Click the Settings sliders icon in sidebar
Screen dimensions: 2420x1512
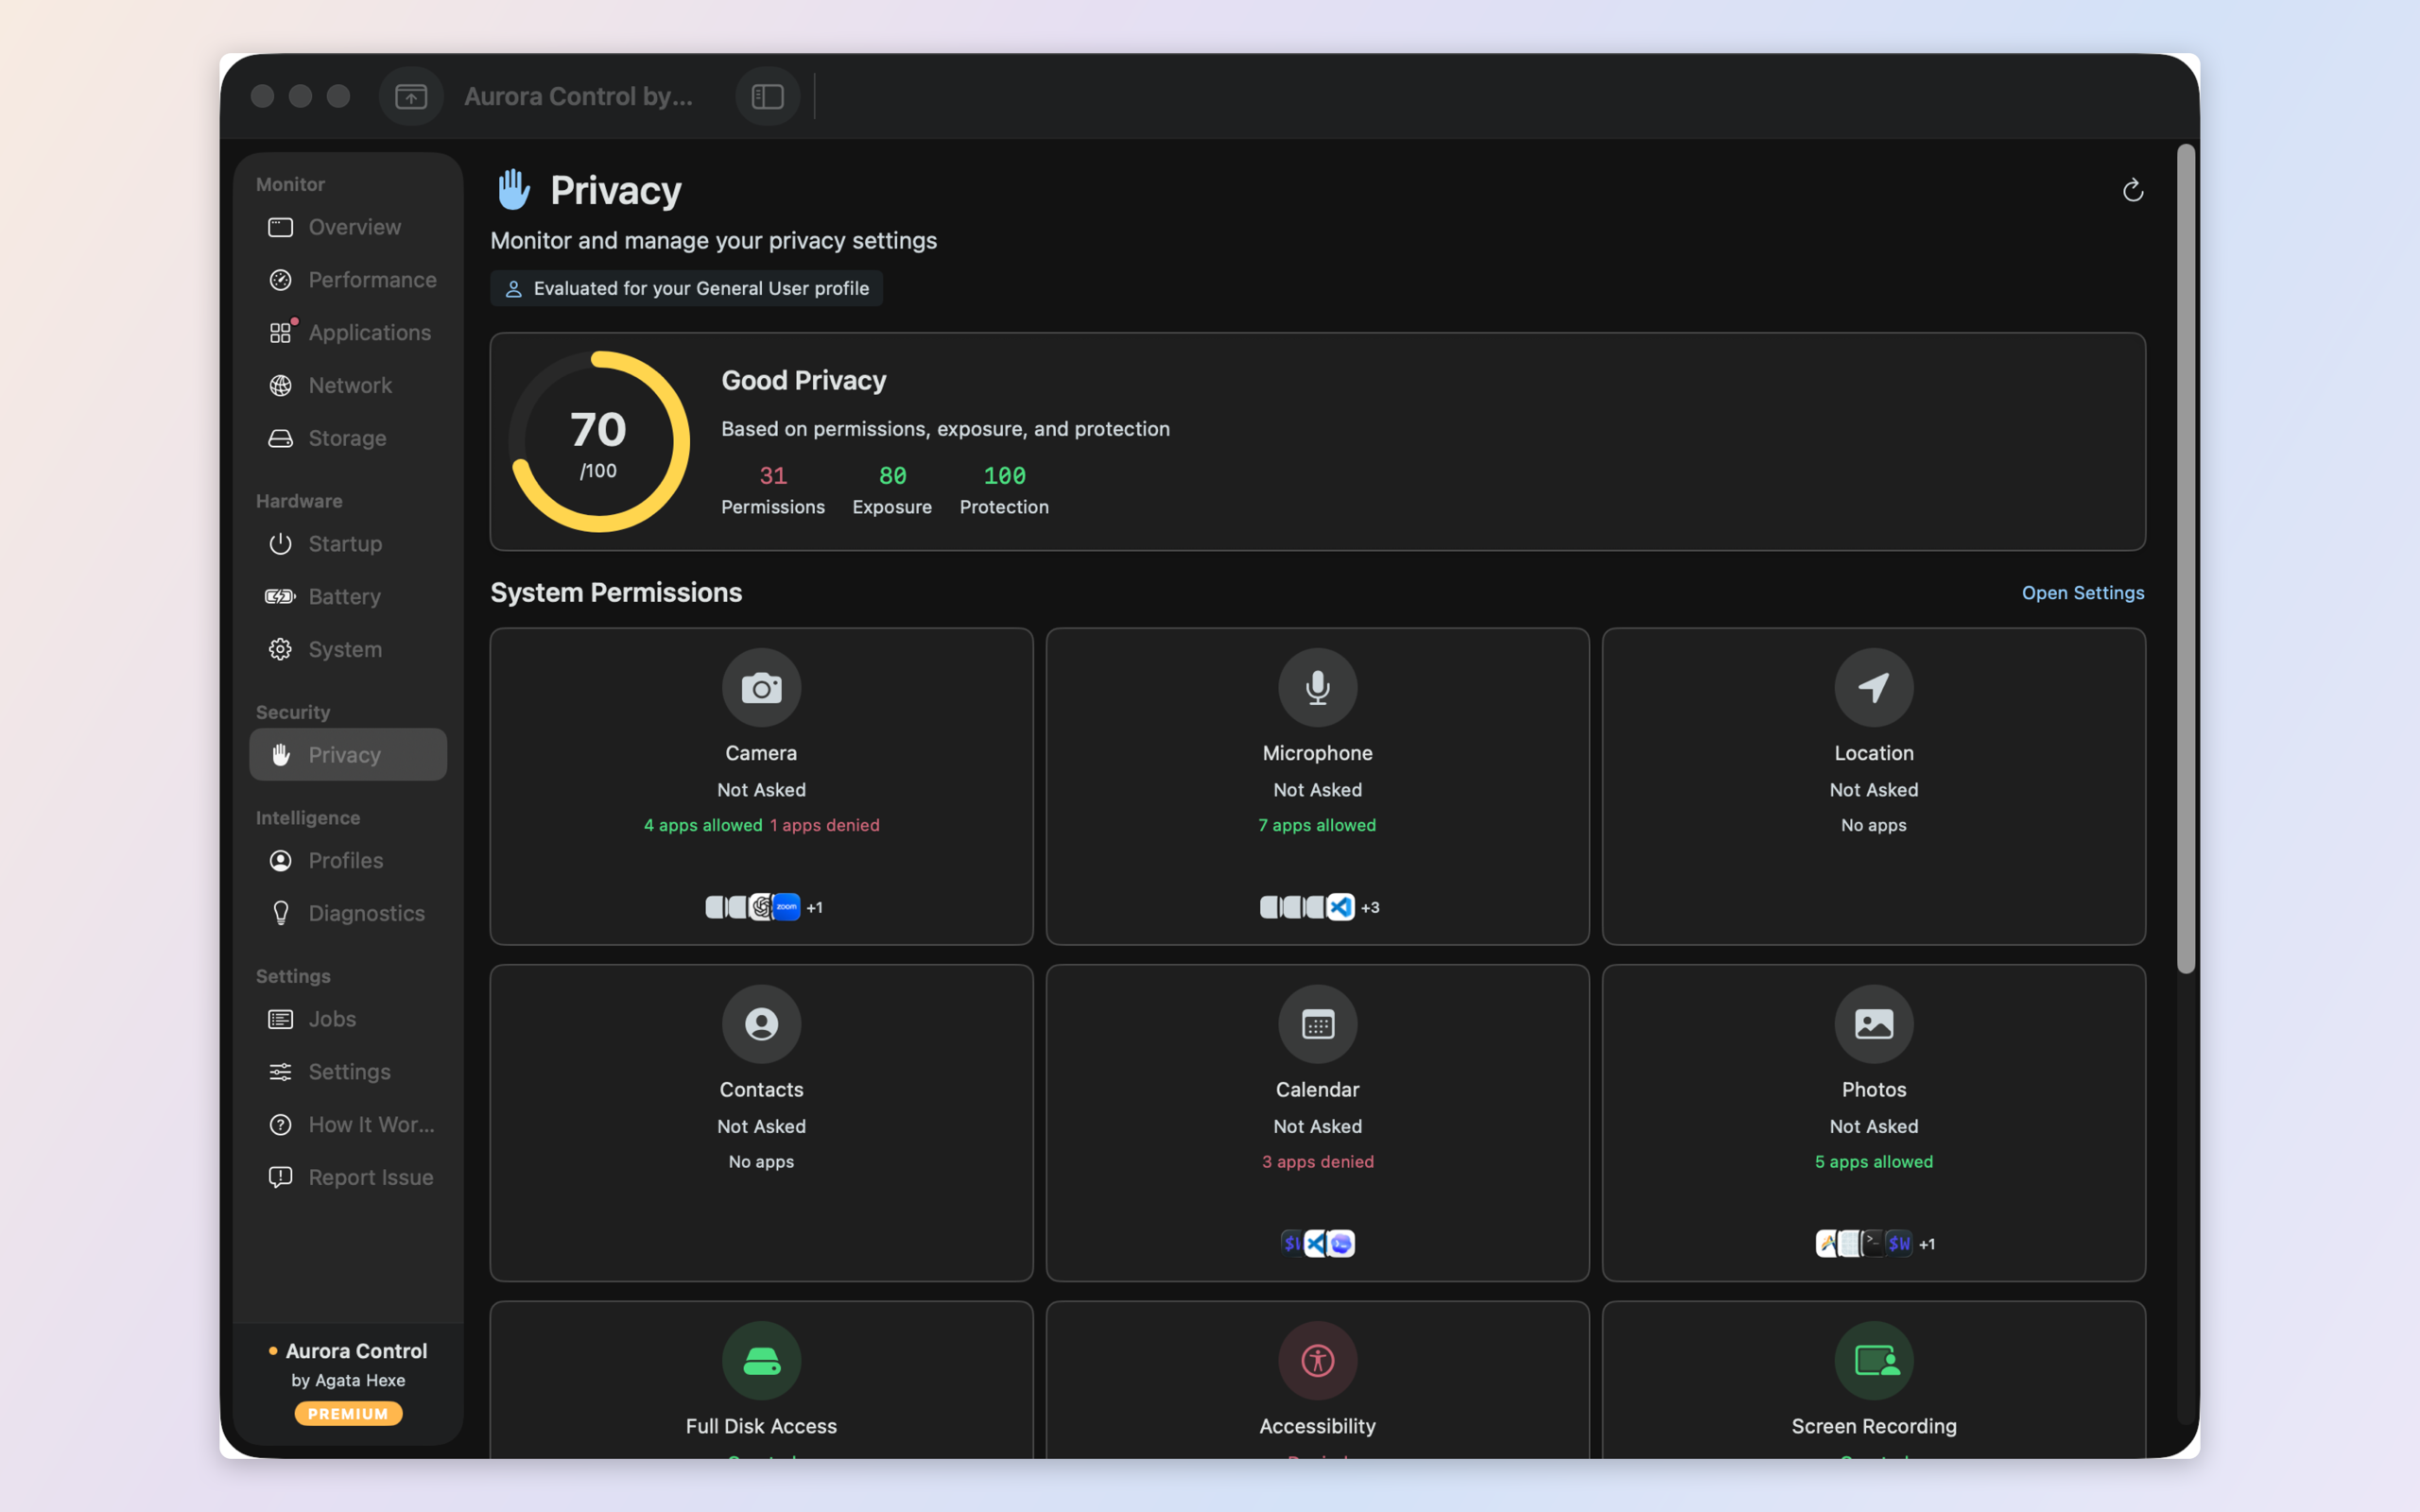click(x=280, y=1072)
